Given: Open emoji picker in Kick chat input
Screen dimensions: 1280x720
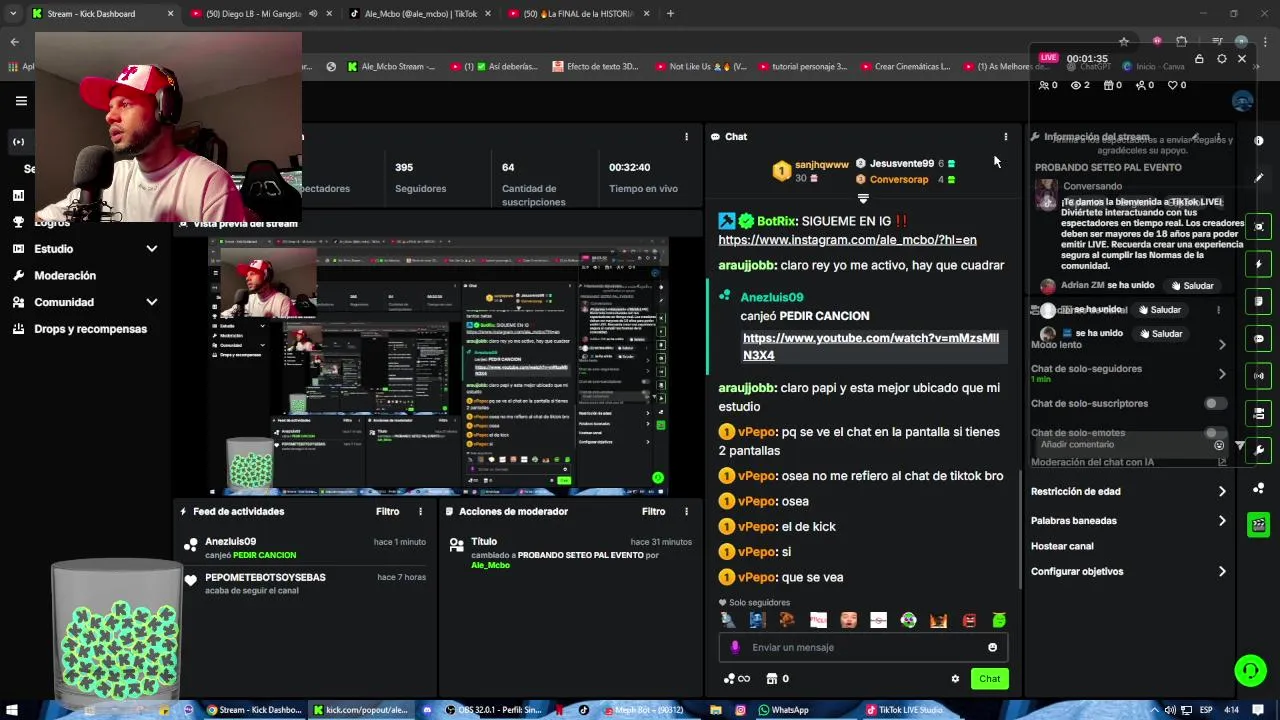Looking at the screenshot, I should 992,647.
